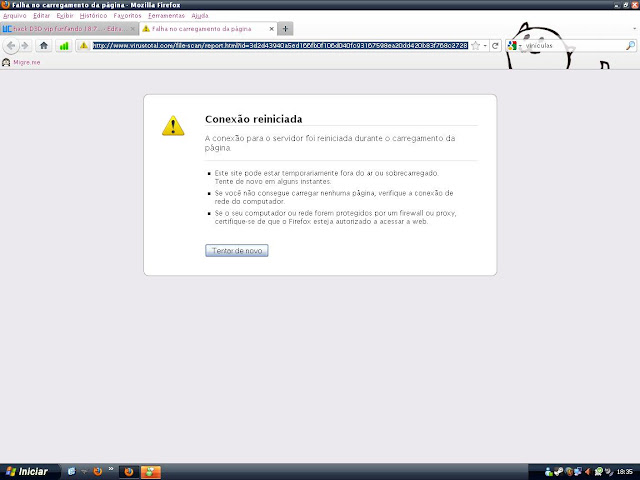
Task: Click the virustotal URL in address bar
Action: (280, 46)
